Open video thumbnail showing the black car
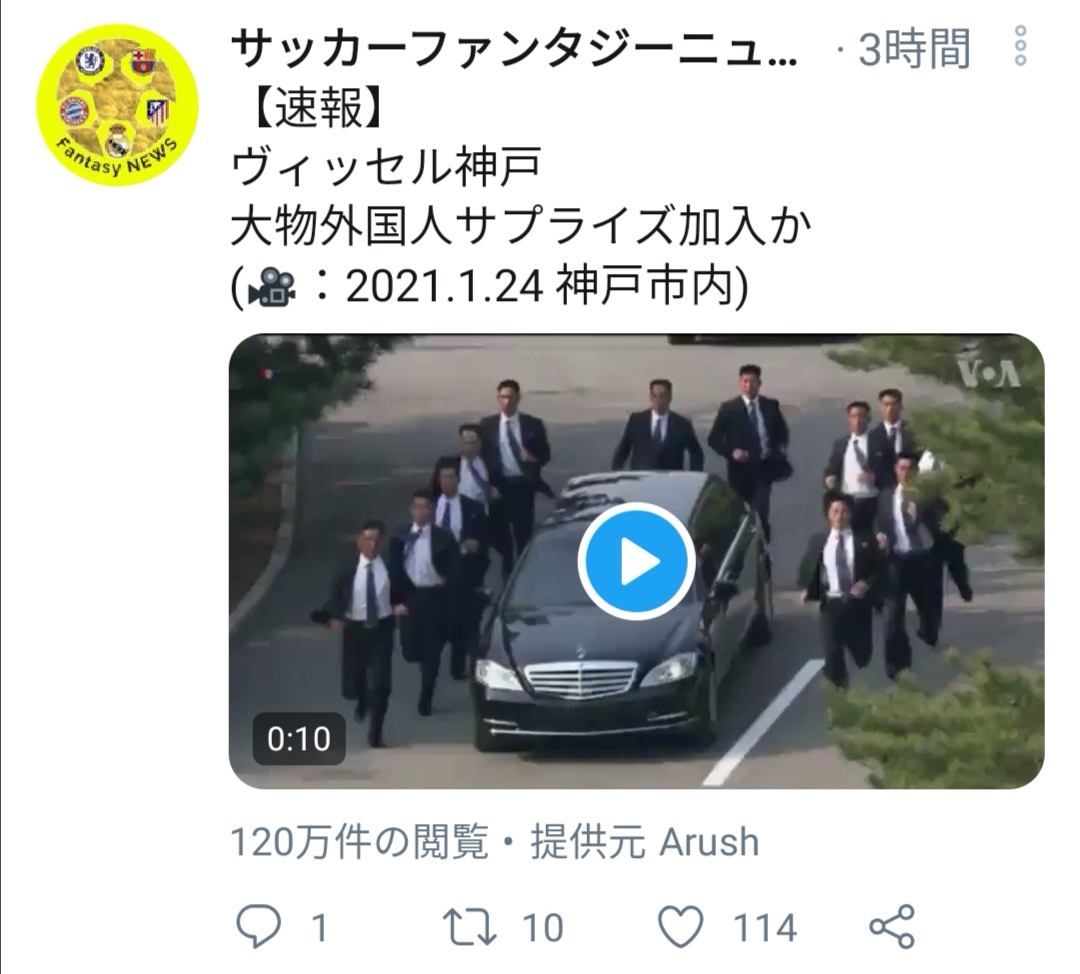The width and height of the screenshot is (1080, 974). coord(636,561)
